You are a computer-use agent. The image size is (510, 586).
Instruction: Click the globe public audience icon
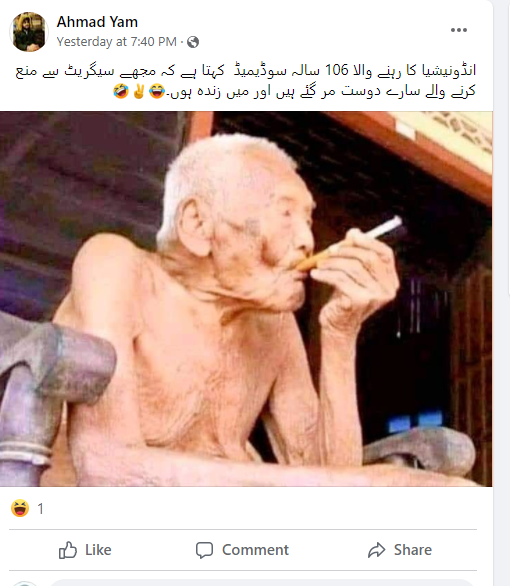pos(193,42)
